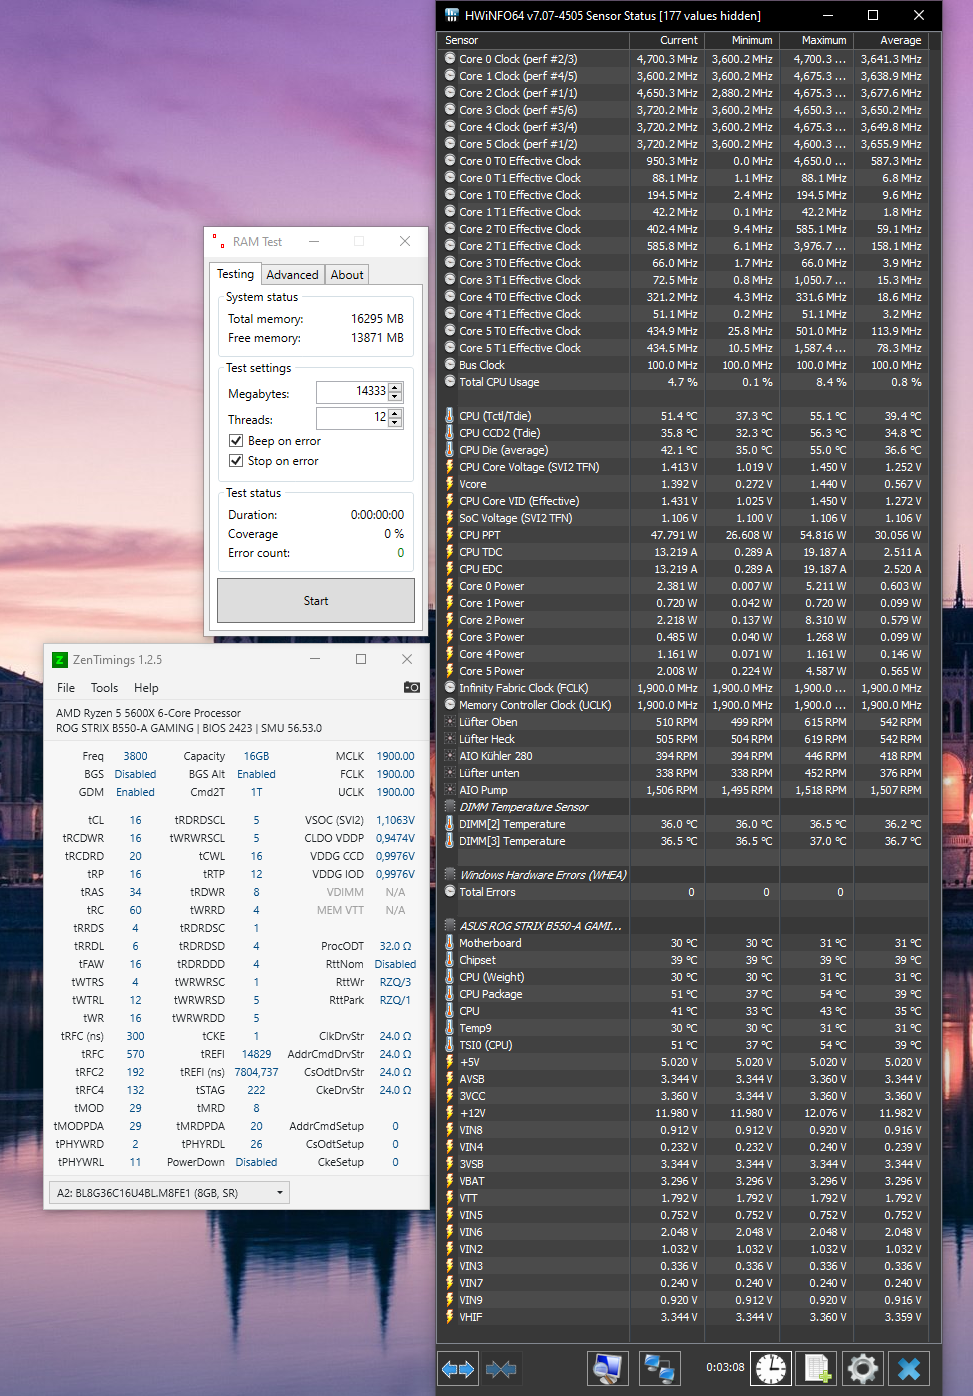
Task: Decrease Threads with the down spinner arrow
Action: (x=395, y=422)
